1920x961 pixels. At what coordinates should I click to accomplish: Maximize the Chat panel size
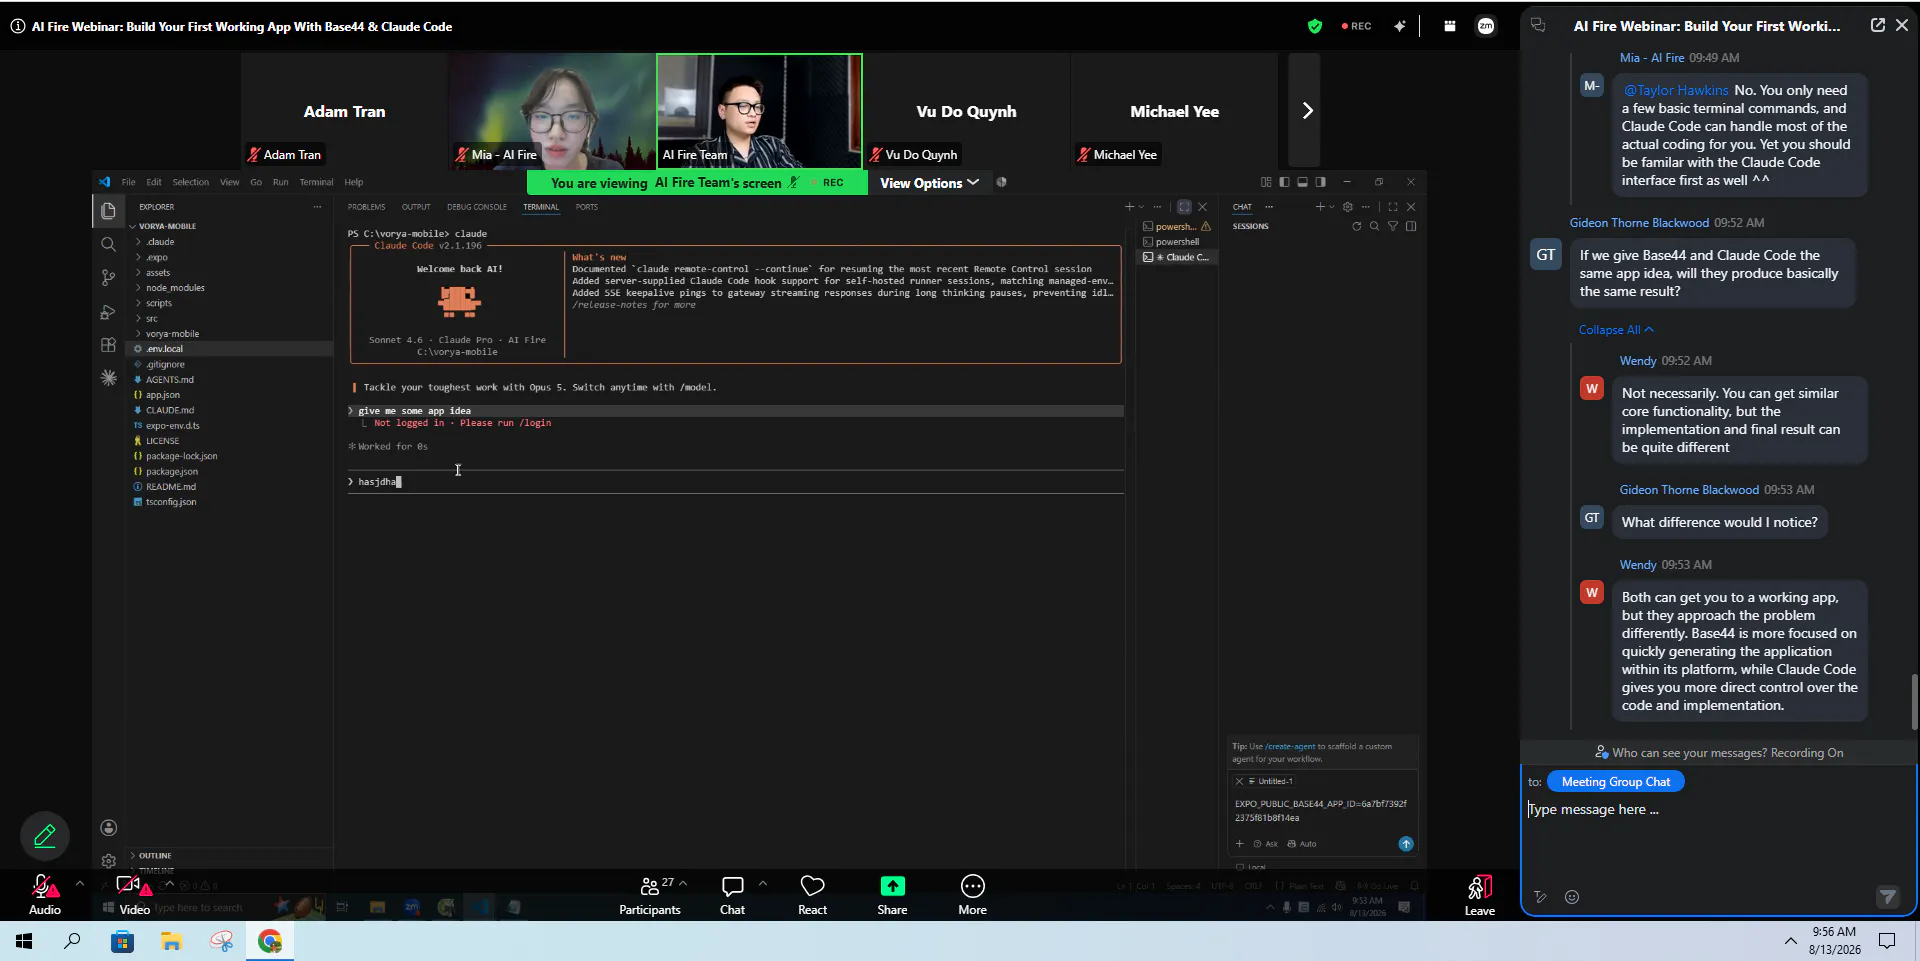(x=1393, y=207)
